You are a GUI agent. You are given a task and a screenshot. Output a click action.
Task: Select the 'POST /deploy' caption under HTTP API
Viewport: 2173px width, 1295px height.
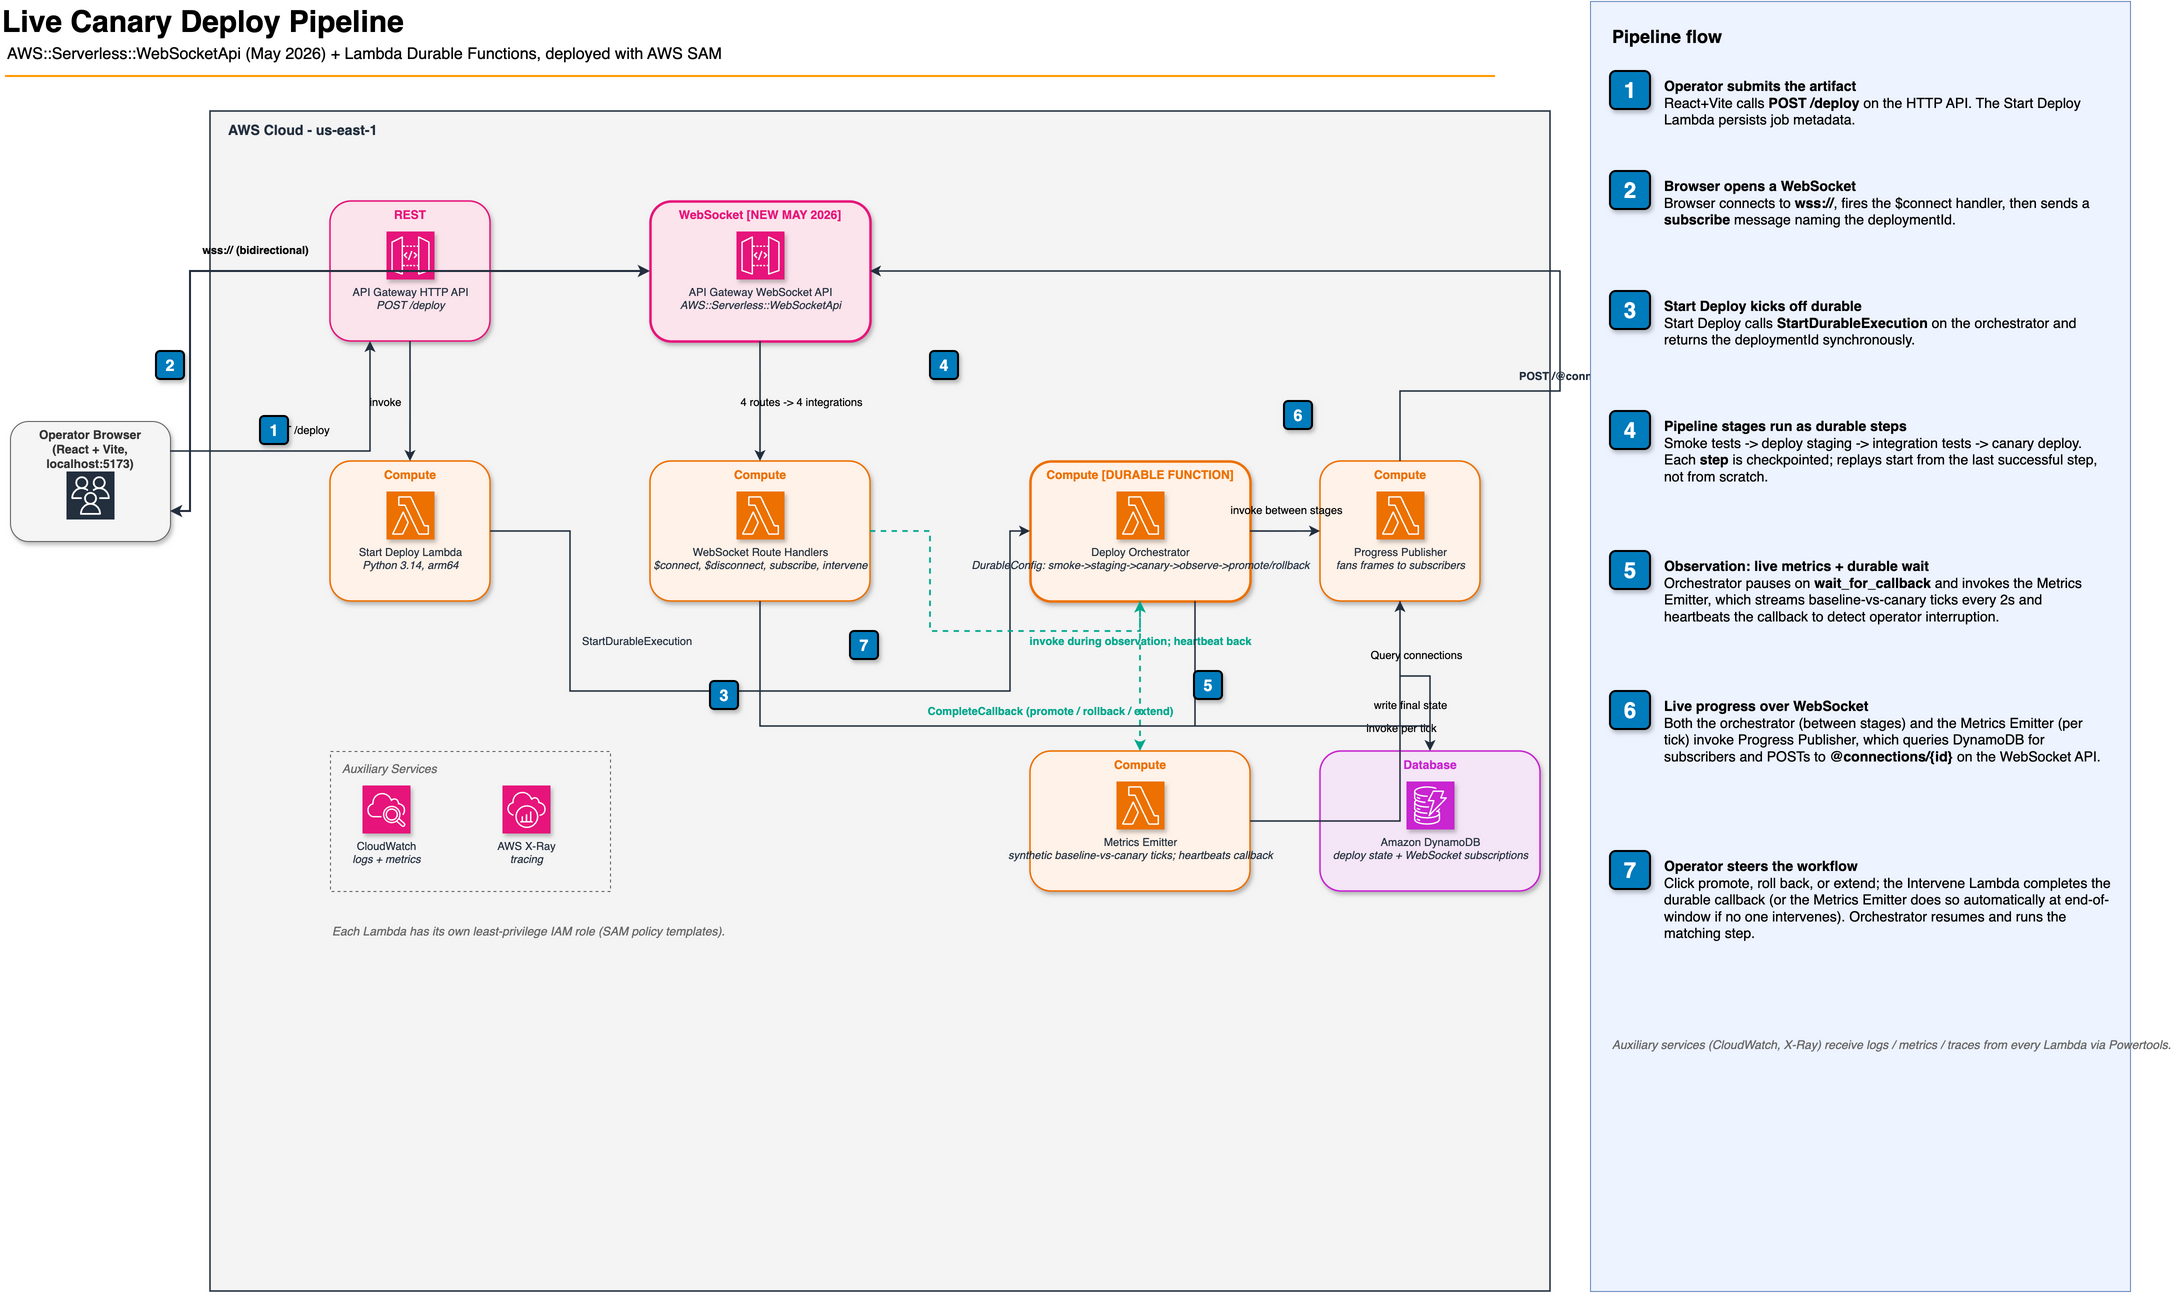(411, 306)
